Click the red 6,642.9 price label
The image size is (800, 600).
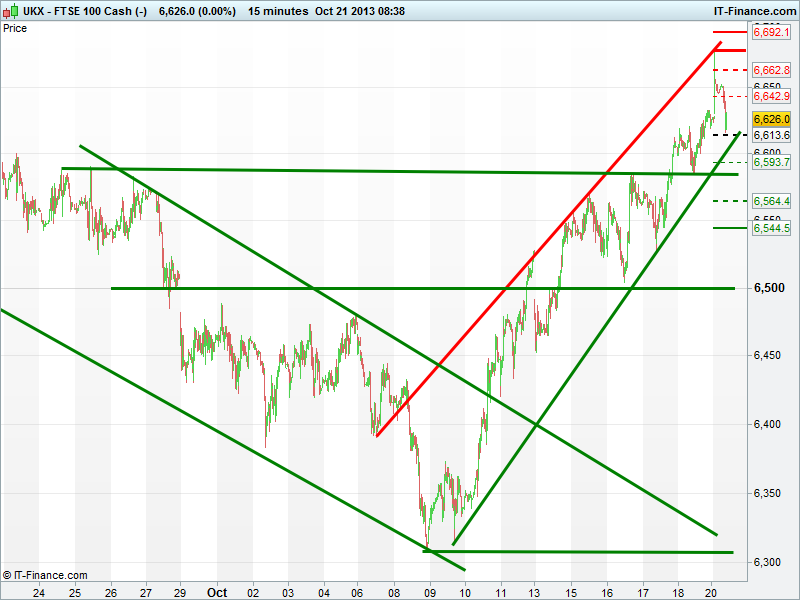[771, 96]
